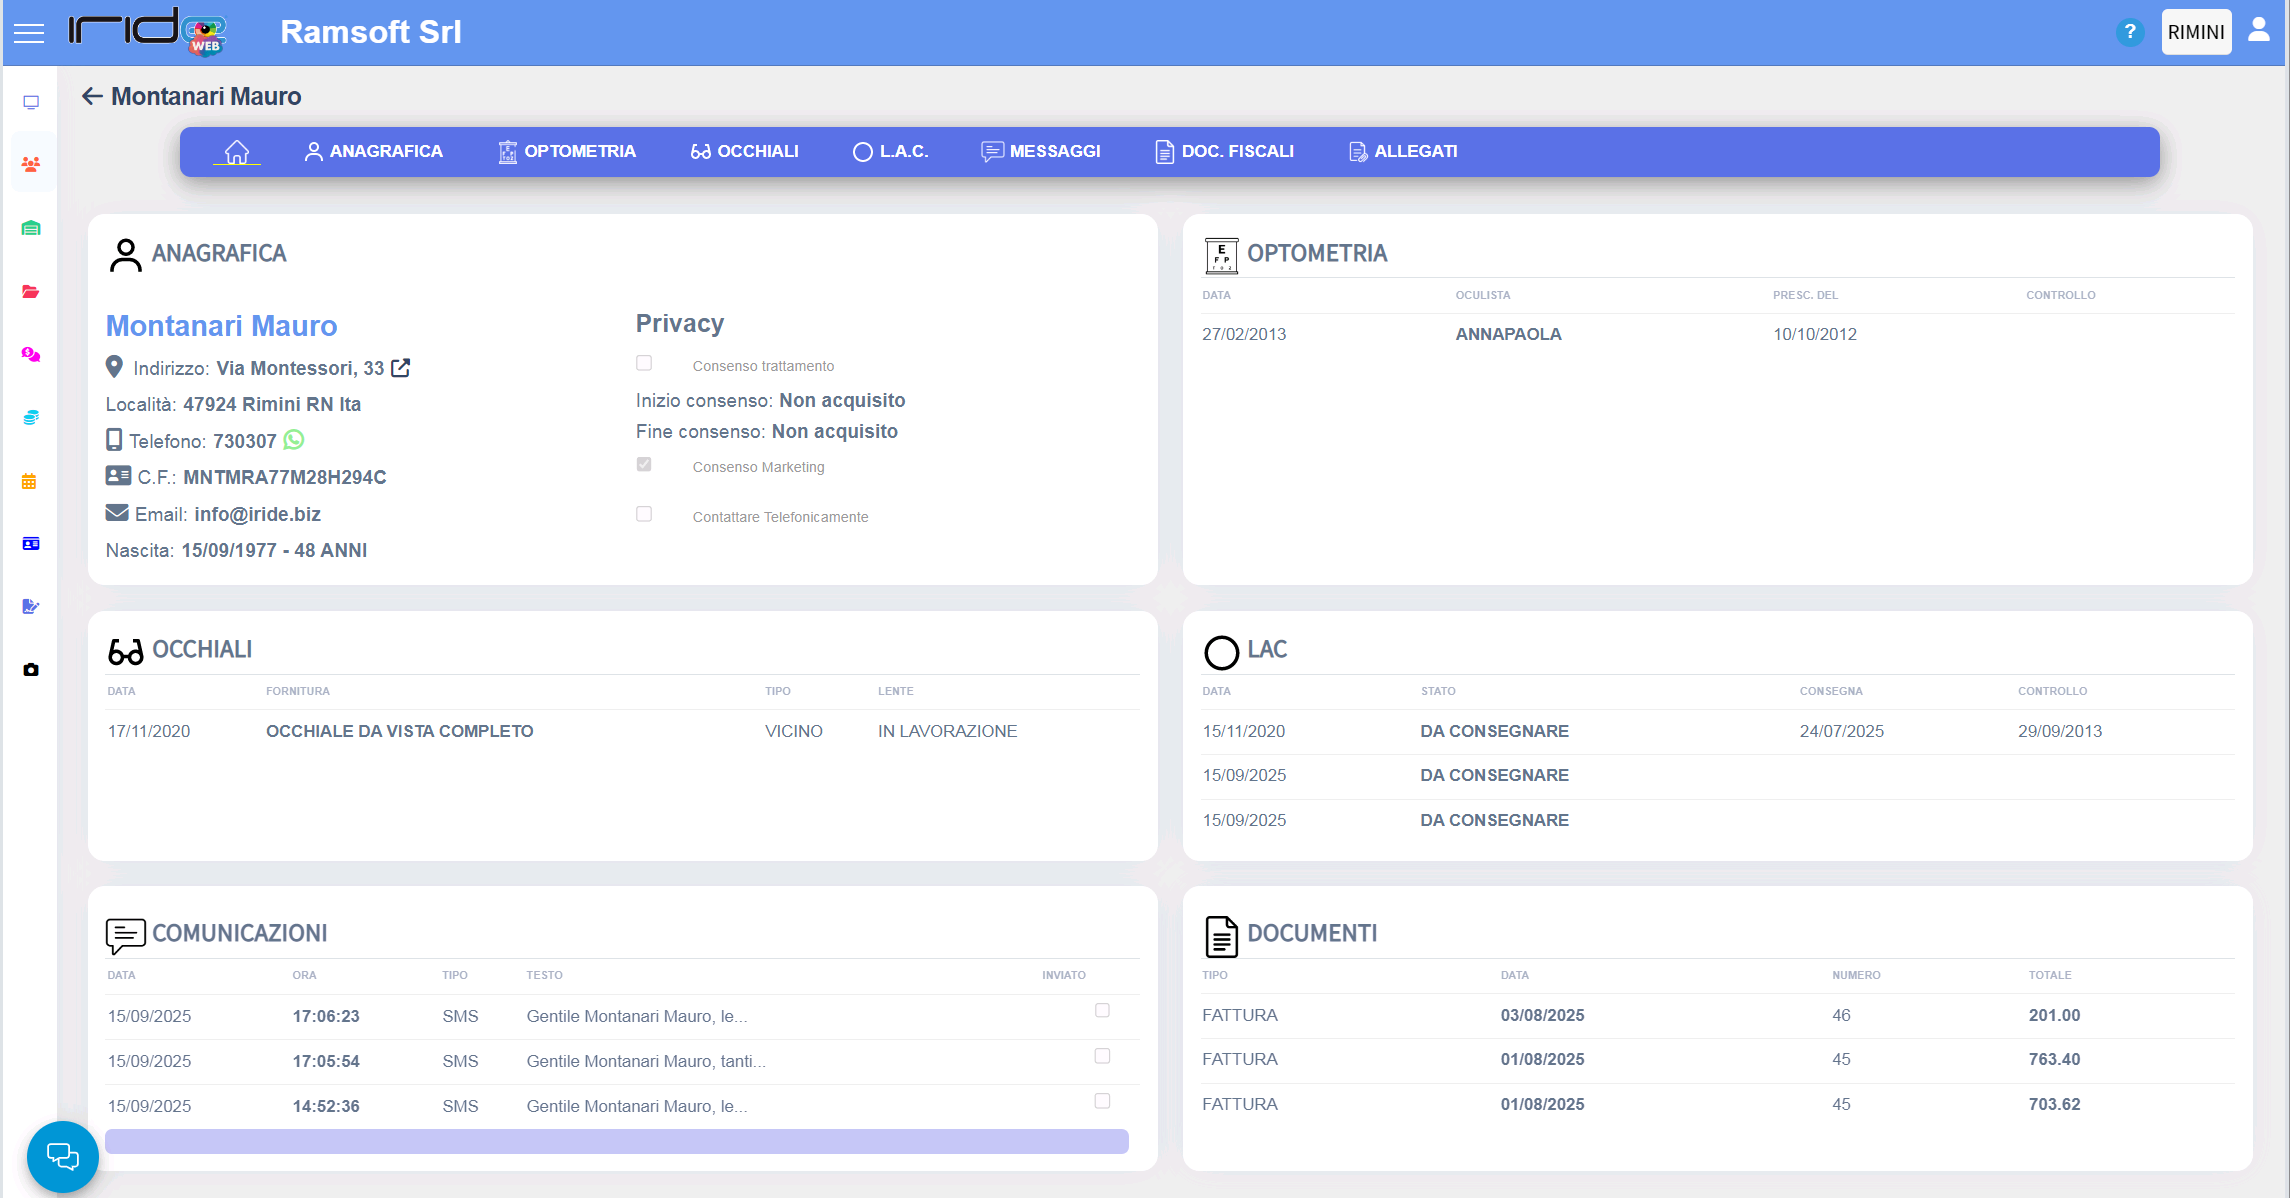Viewport: 2290px width, 1198px height.
Task: Toggle Consenso Marketing checkbox
Action: 644,464
